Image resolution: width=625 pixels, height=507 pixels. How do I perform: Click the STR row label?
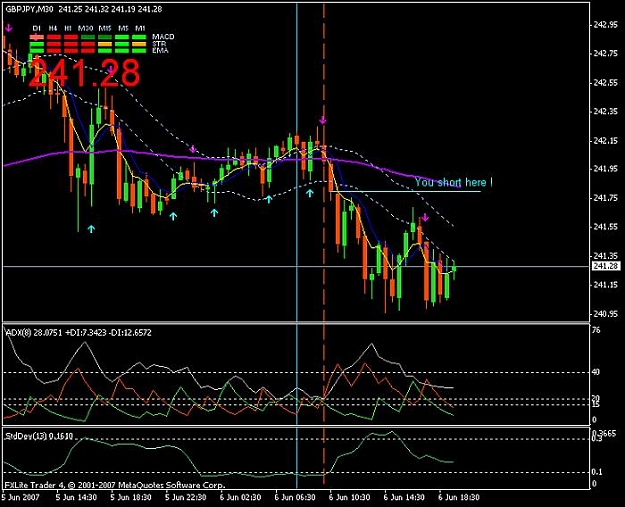159,44
